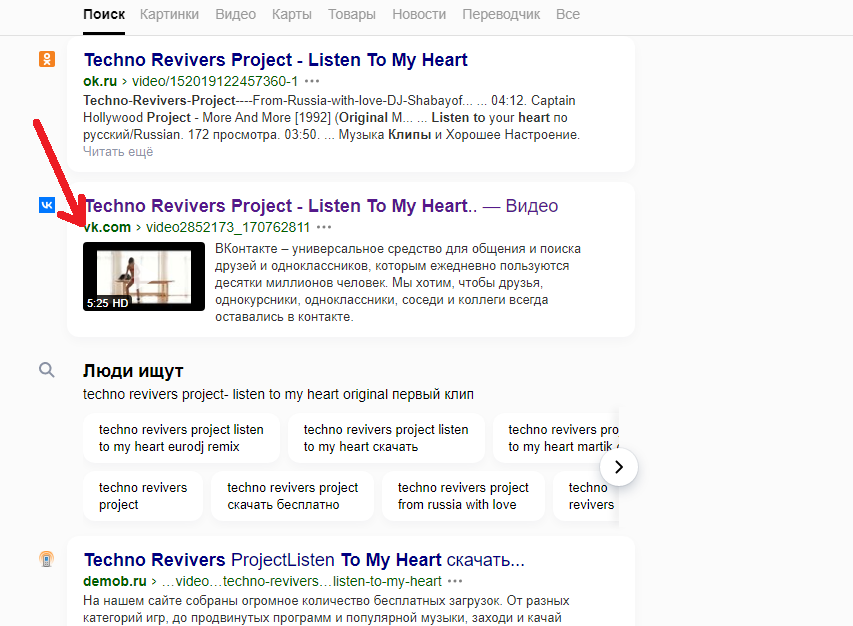Click the VK favicon beside second result

[47, 205]
